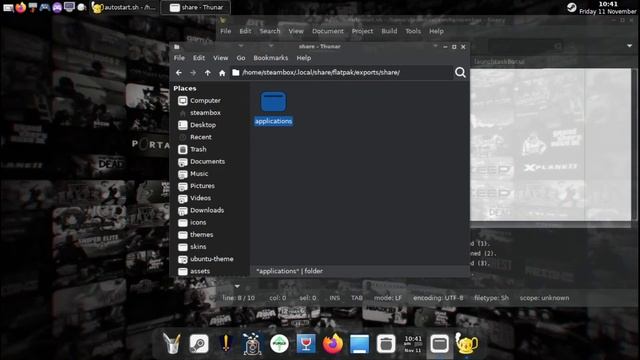Go forward using Thunar's forward arrow
640x360 pixels.
pos(193,73)
